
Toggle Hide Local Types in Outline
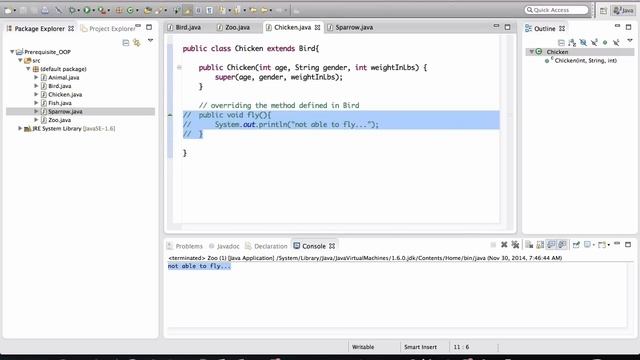(616, 42)
